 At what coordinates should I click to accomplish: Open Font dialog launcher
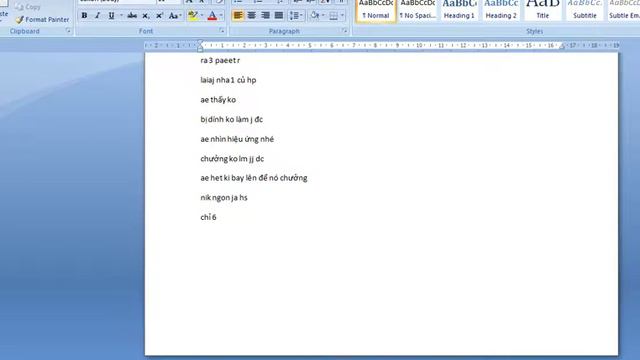[x=222, y=31]
